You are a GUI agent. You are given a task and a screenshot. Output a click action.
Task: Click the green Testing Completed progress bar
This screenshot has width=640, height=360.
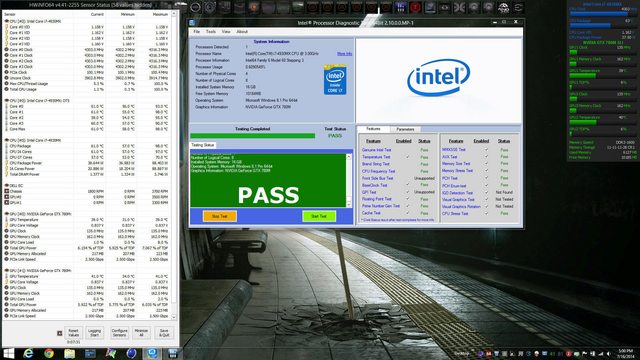click(x=253, y=136)
